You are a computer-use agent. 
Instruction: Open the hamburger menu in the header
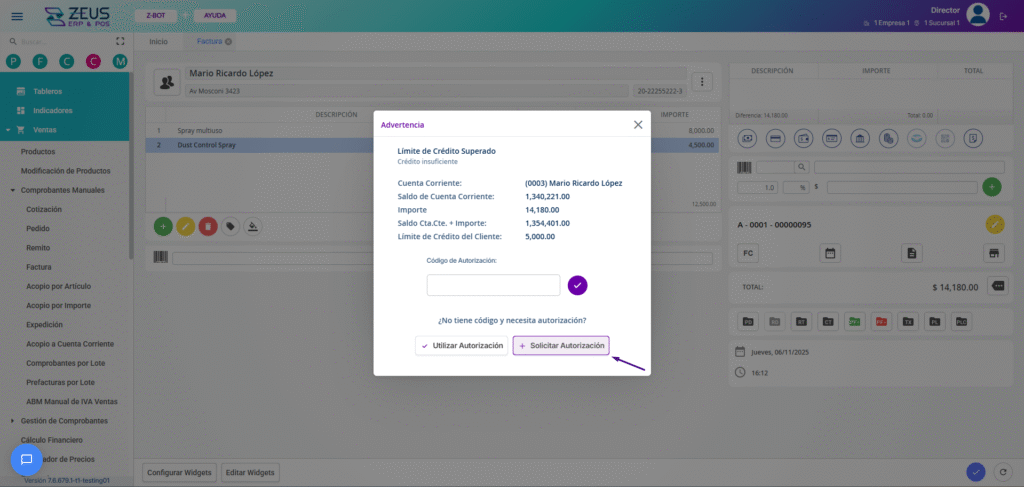16,16
